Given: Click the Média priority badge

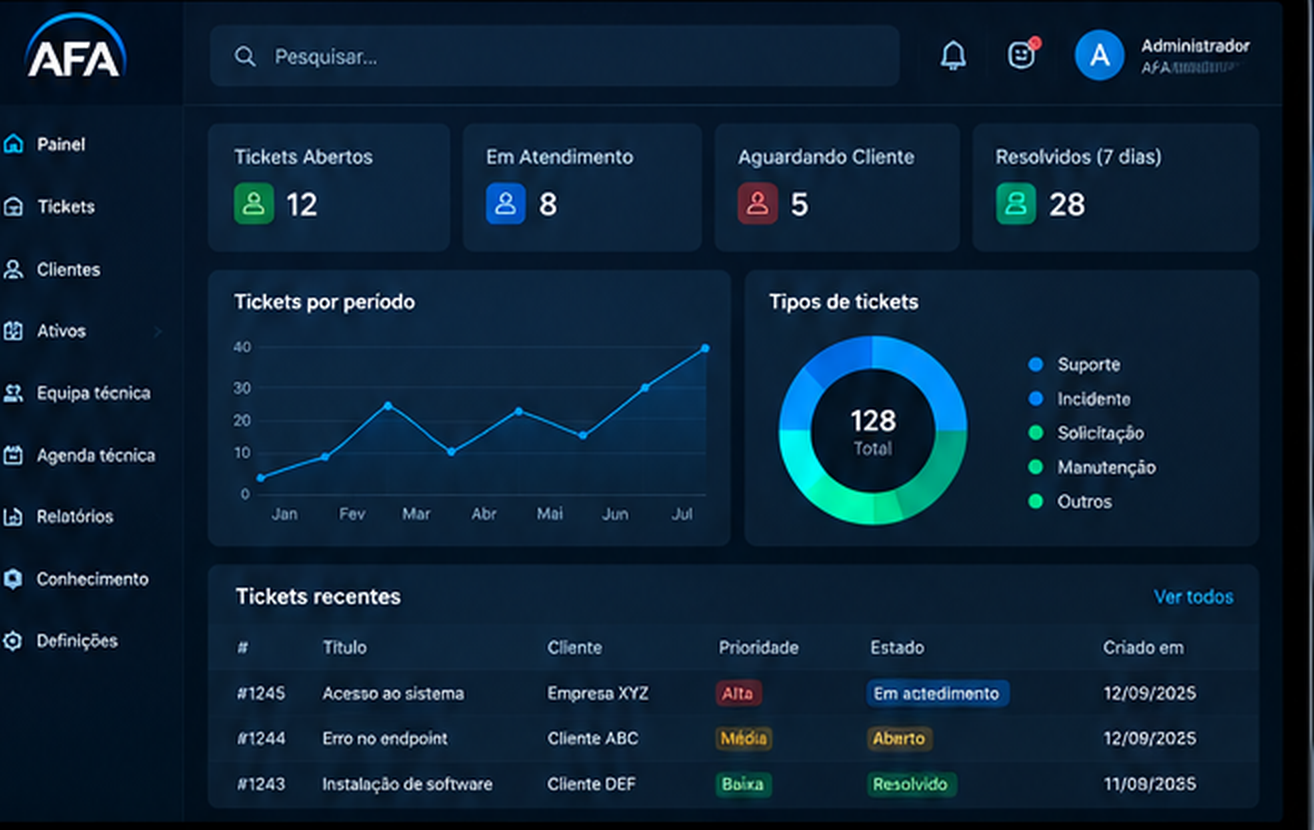Looking at the screenshot, I should pos(744,739).
